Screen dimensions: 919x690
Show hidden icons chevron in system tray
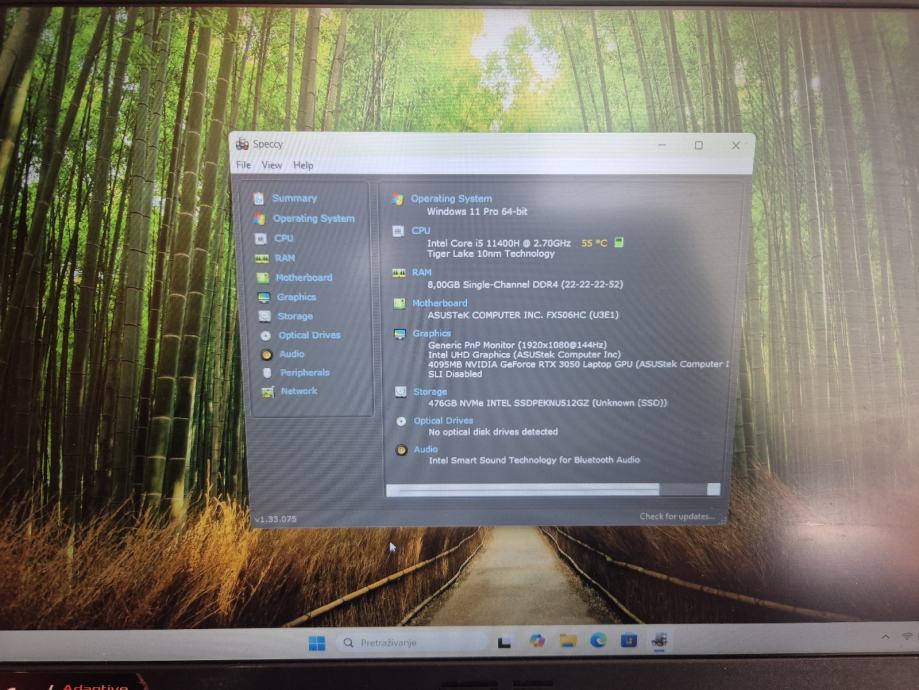885,636
